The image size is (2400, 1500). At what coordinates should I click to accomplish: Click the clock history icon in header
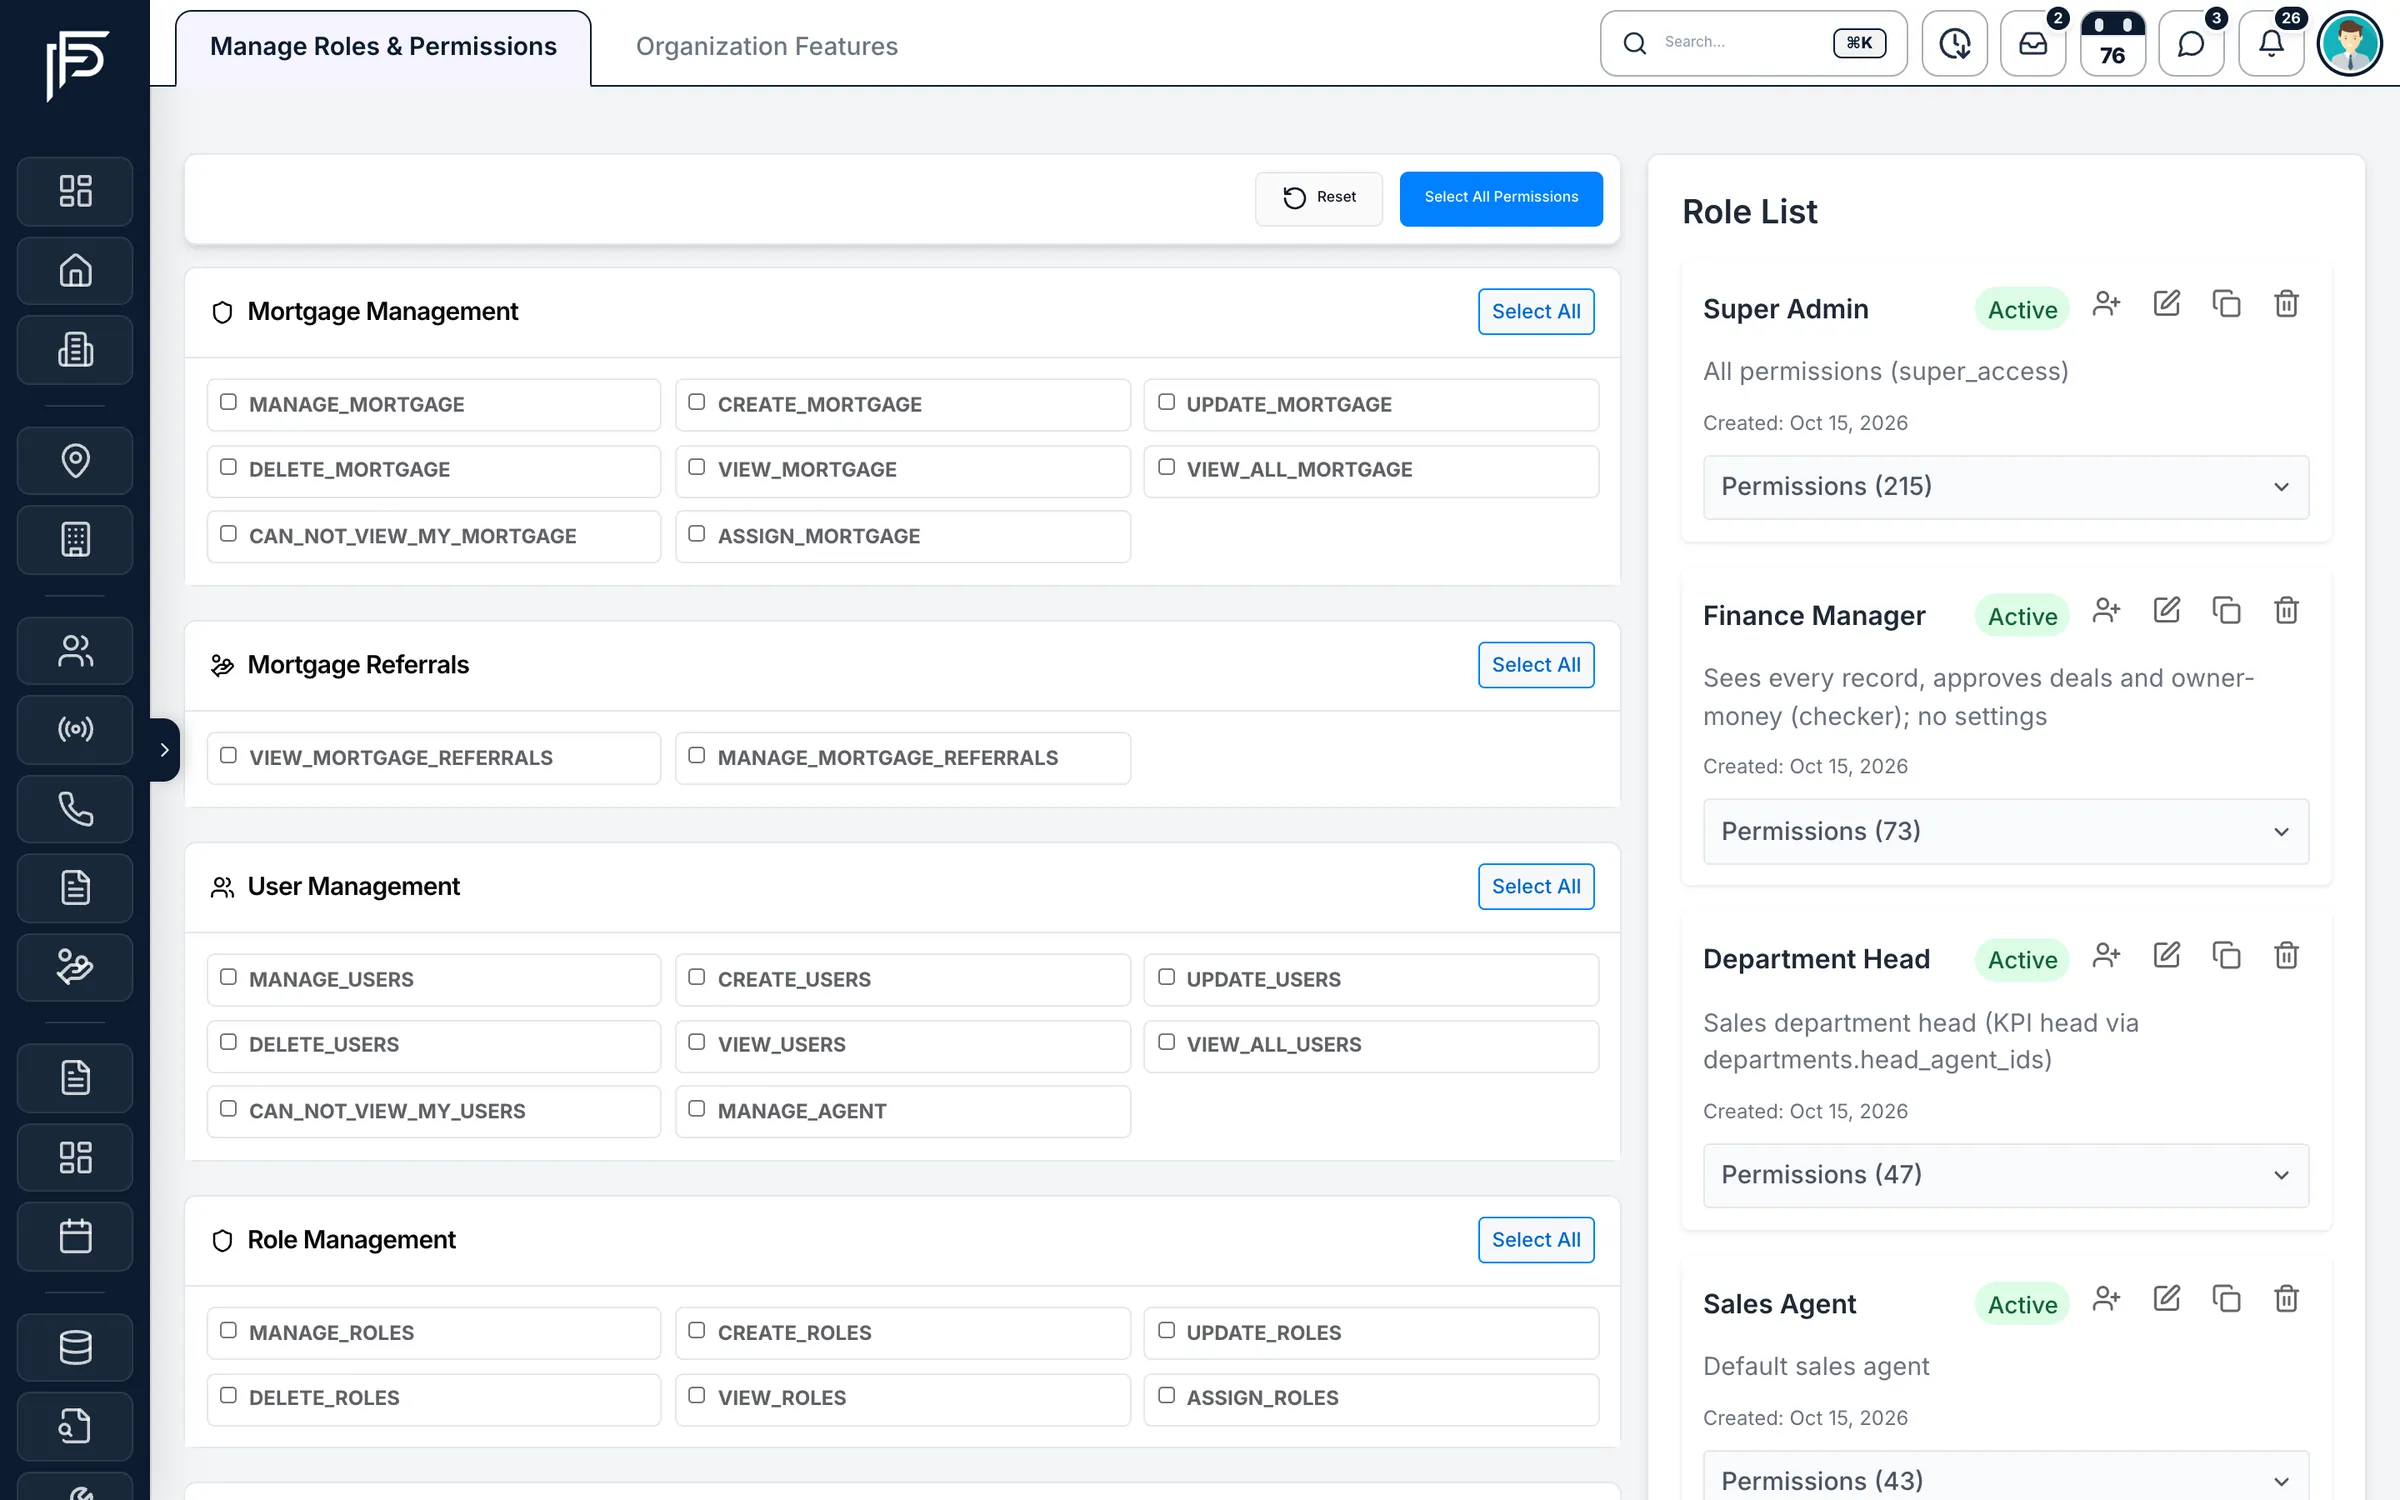click(1954, 44)
